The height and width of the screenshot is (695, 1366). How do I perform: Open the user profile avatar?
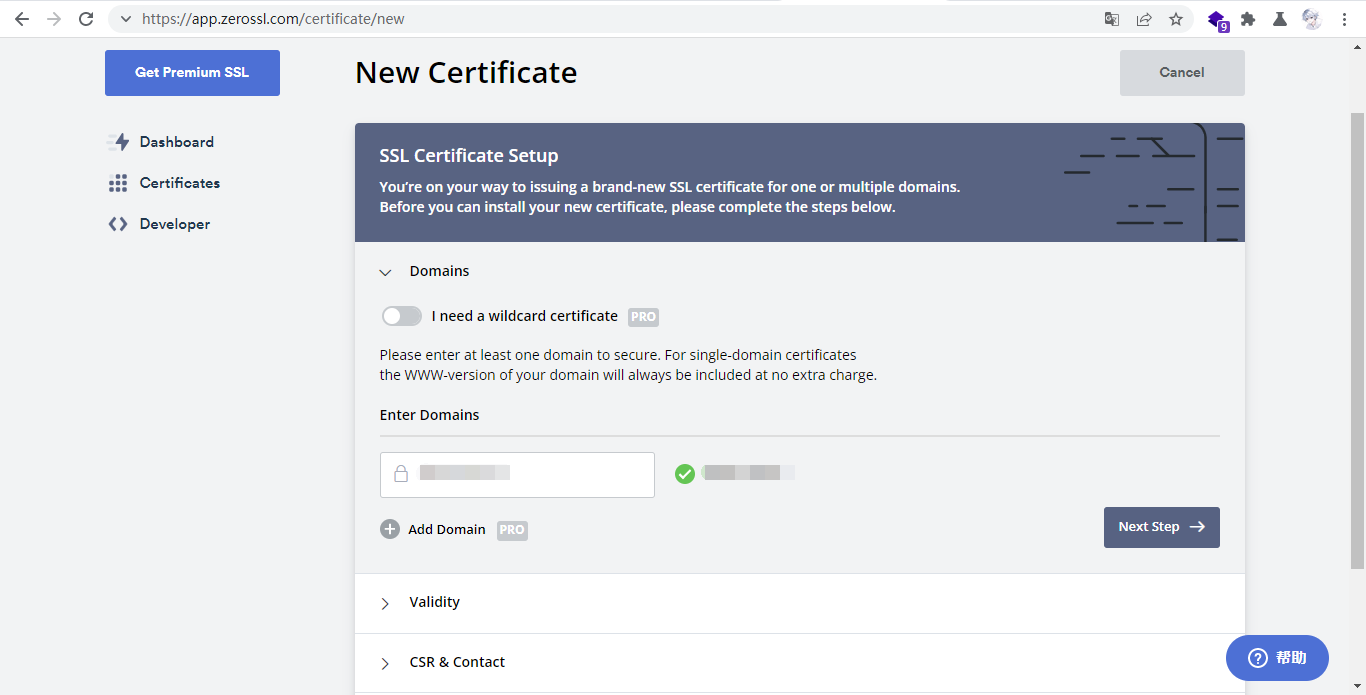[1311, 19]
